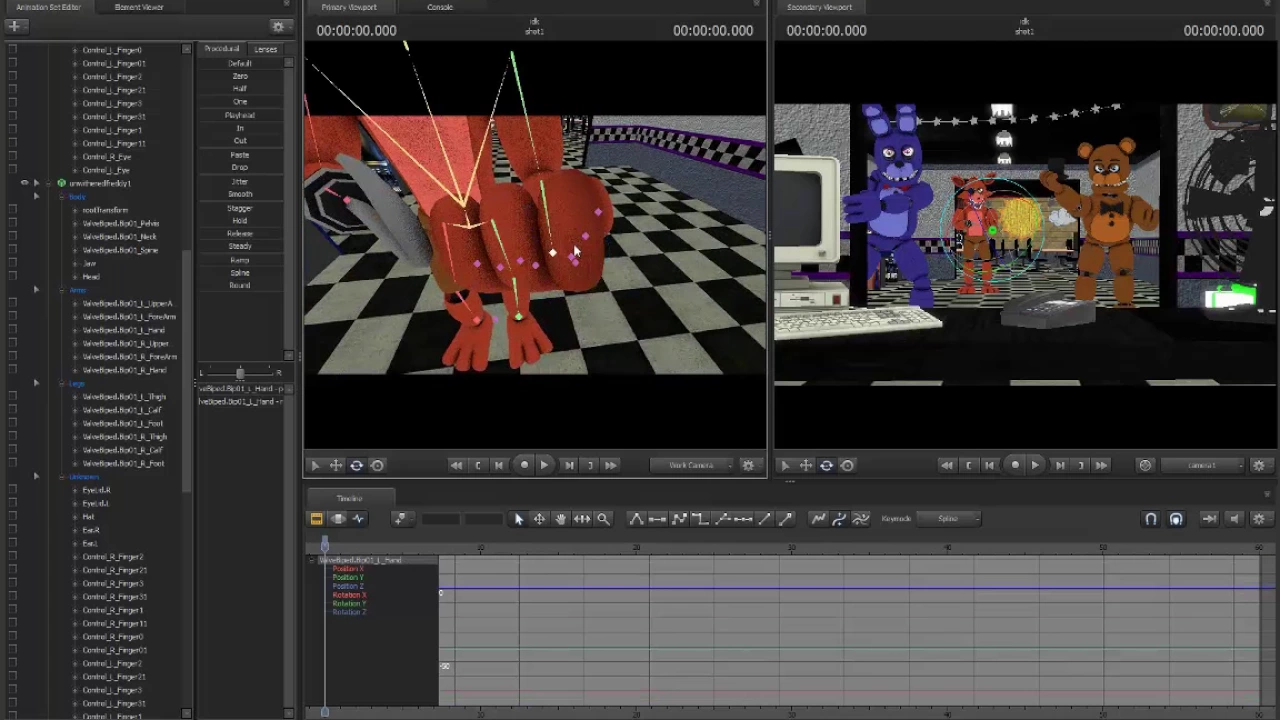The height and width of the screenshot is (720, 1280).
Task: Apply the Default preset
Action: pyautogui.click(x=240, y=63)
